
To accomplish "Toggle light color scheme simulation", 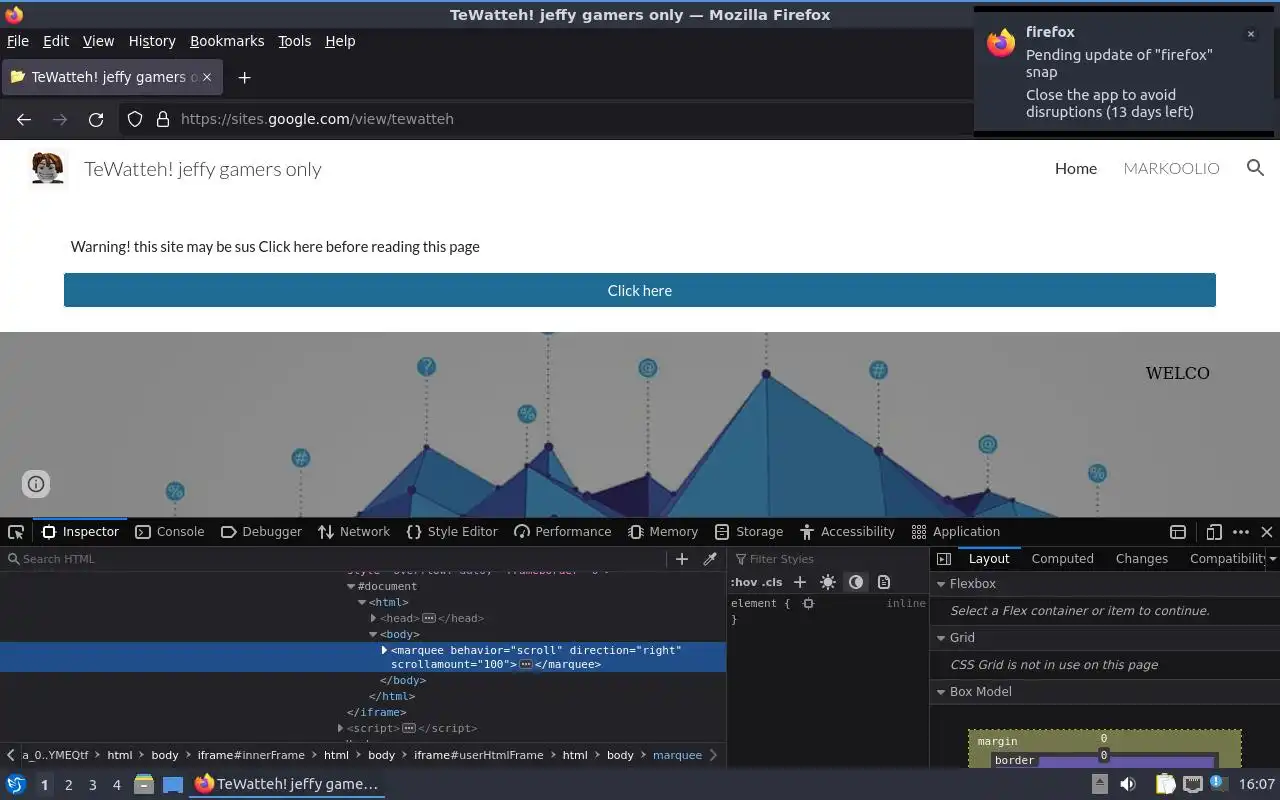I will 828,582.
